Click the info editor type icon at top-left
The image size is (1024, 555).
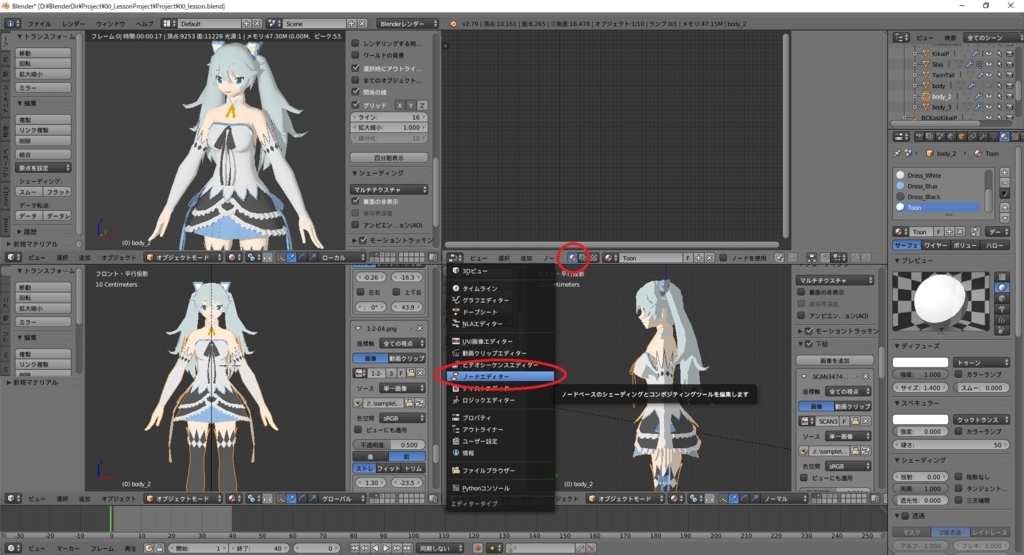12,24
